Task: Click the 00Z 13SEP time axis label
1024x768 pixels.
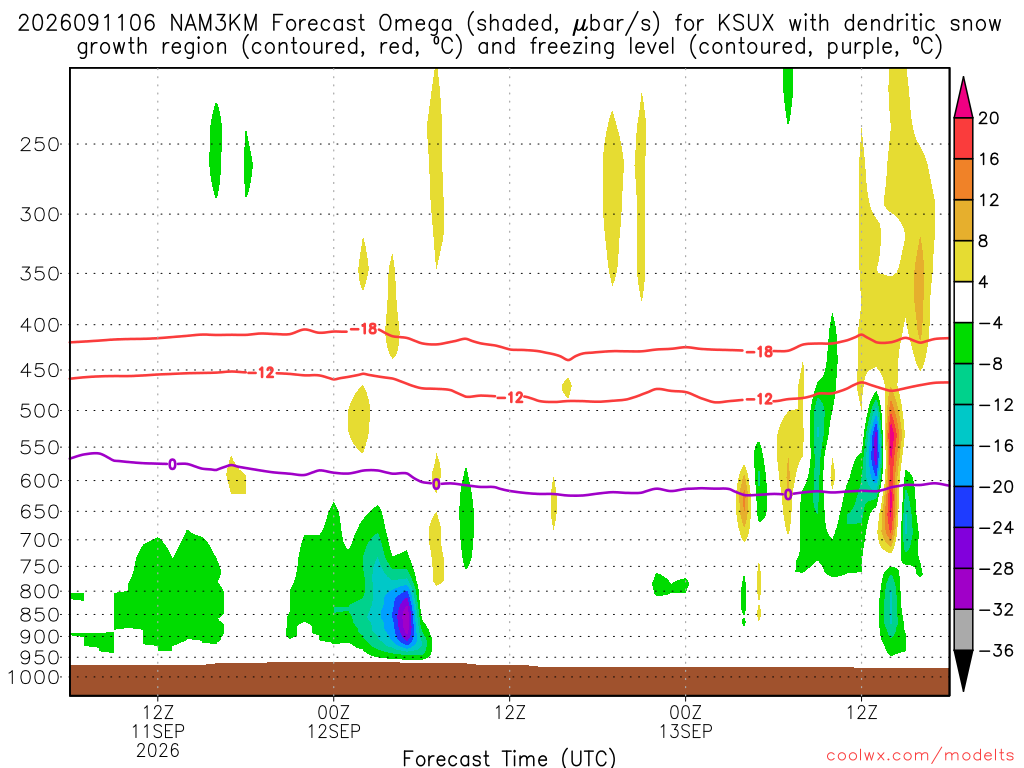Action: pos(686,722)
